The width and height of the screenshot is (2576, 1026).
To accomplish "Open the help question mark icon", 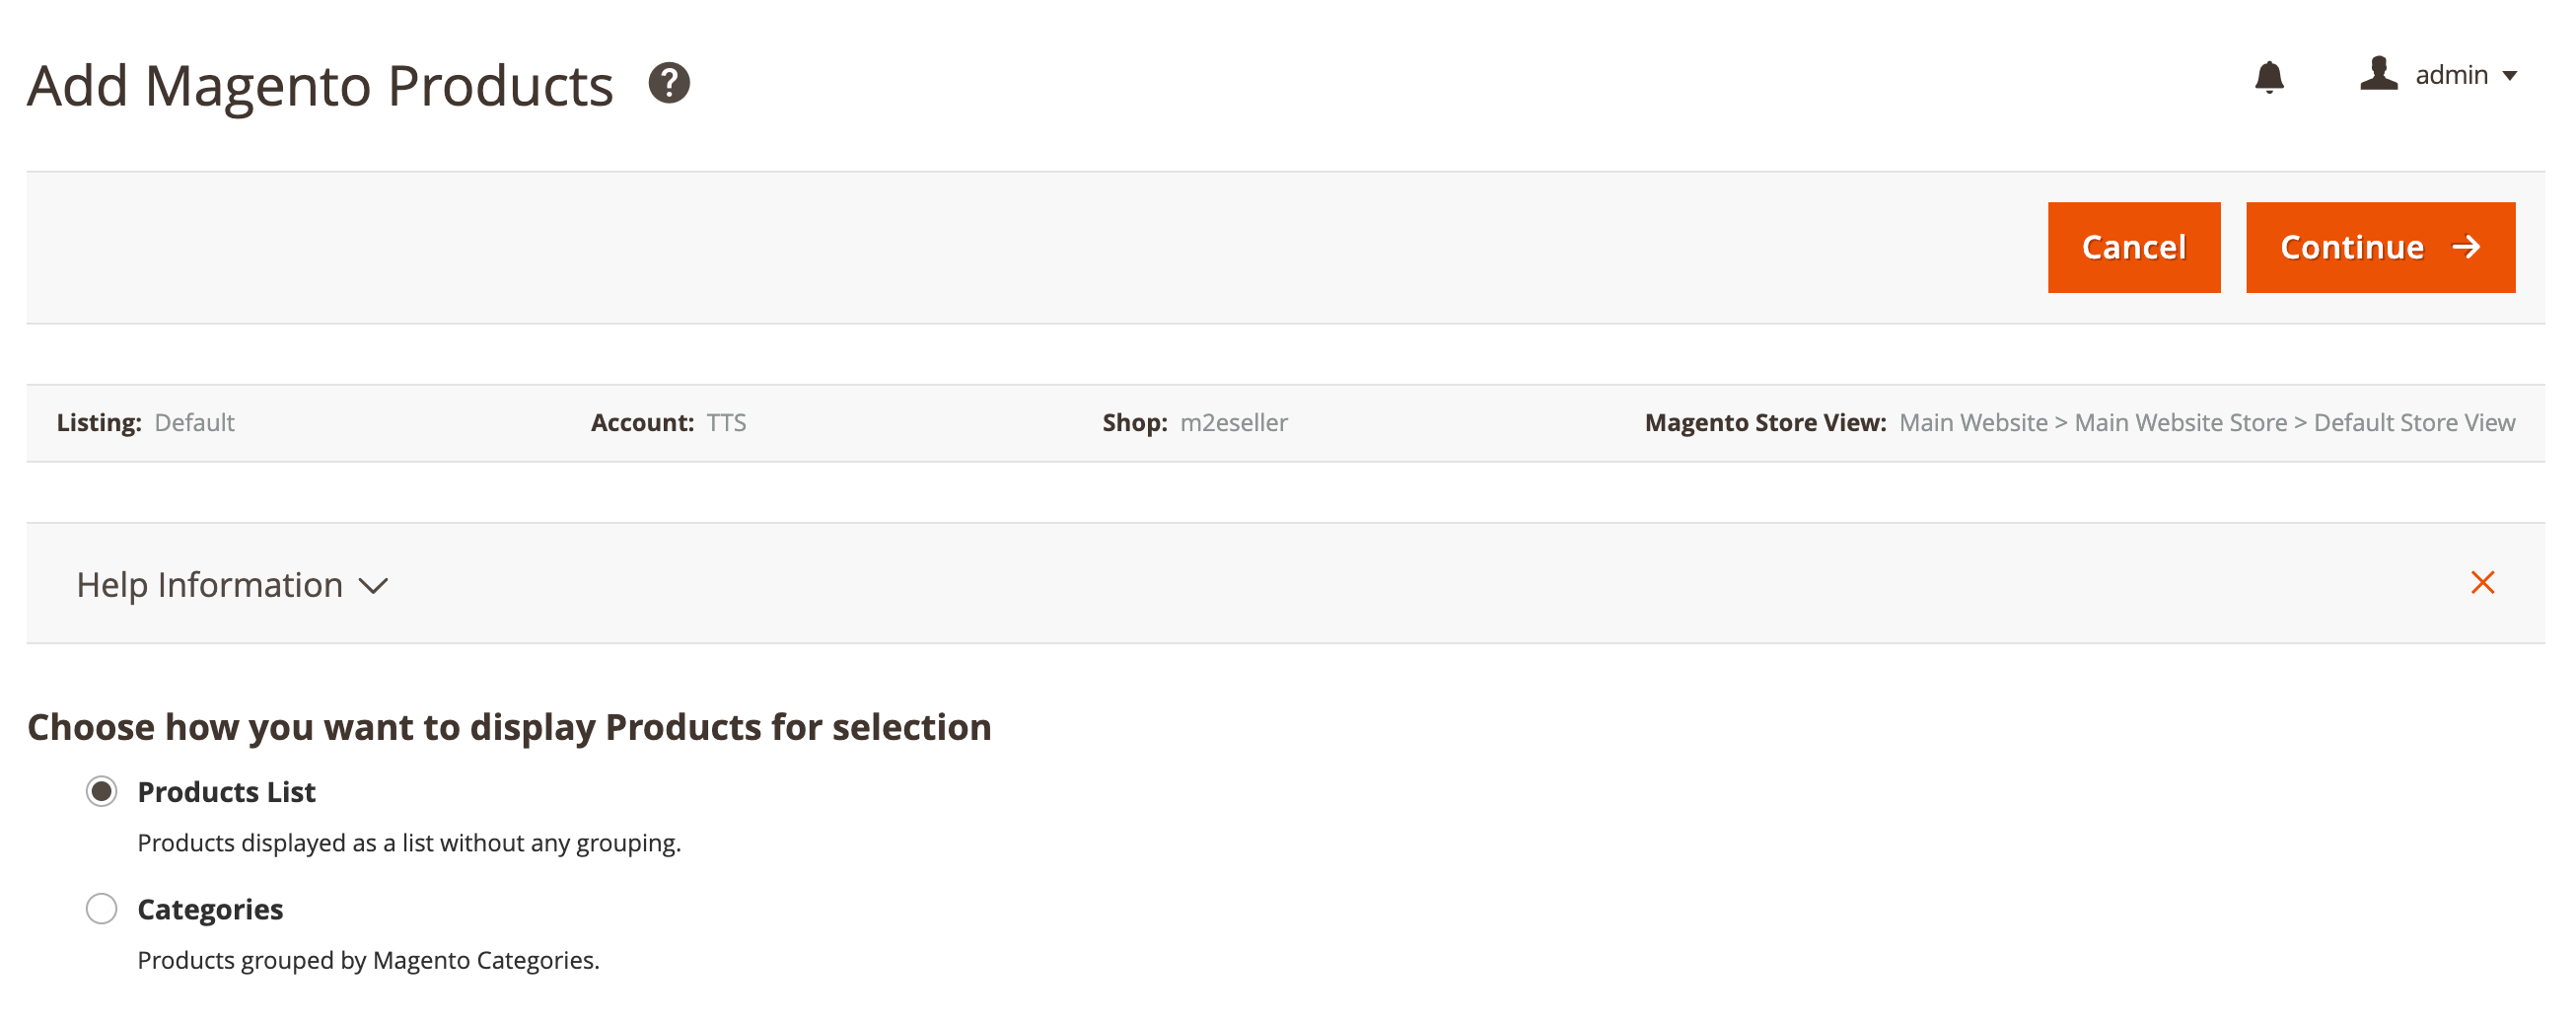I will pyautogui.click(x=669, y=83).
